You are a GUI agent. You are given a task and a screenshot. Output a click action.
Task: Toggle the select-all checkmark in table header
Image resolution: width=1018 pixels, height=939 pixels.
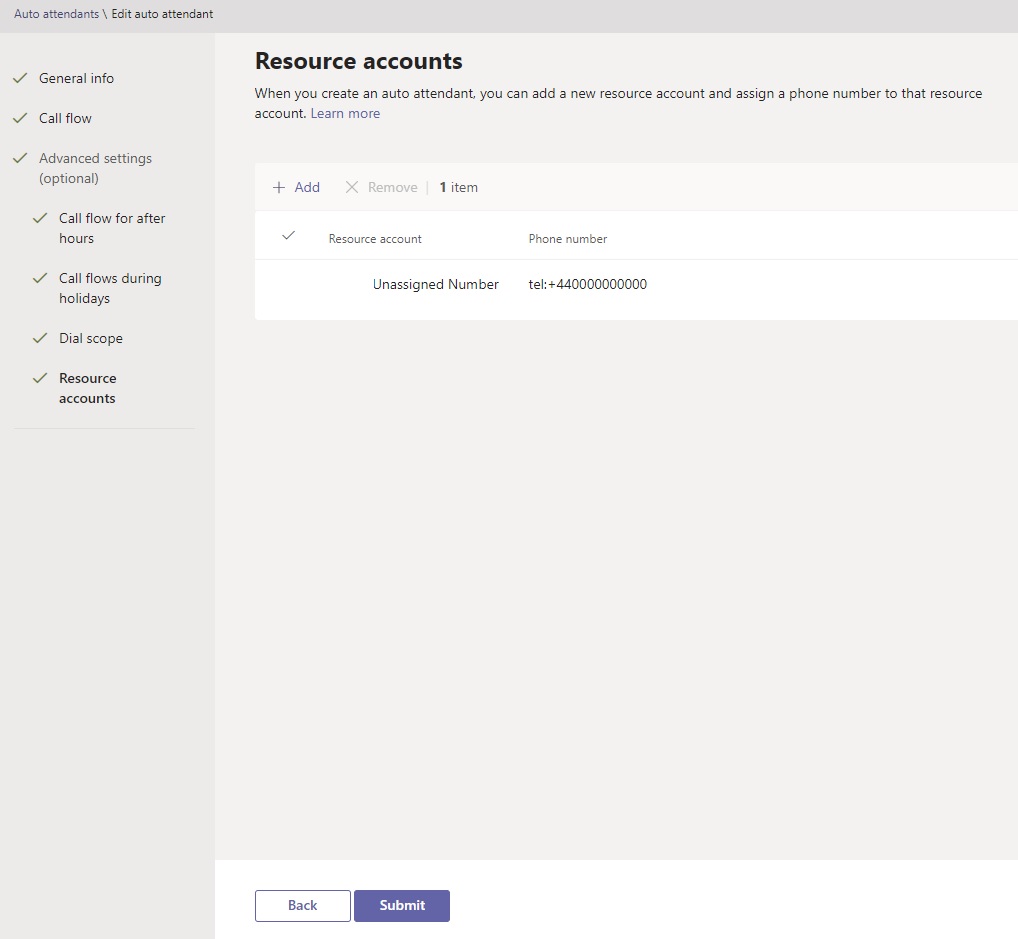(x=289, y=236)
